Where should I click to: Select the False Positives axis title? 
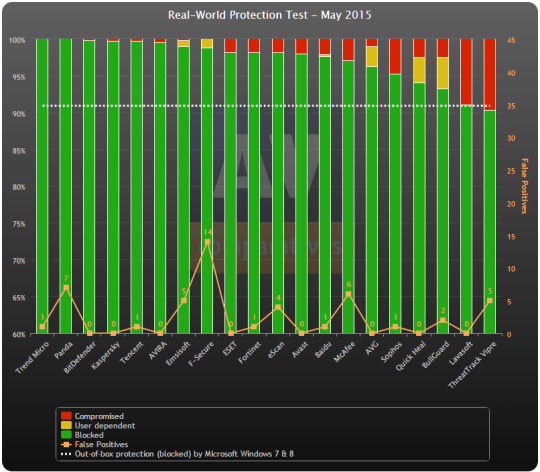coord(524,186)
